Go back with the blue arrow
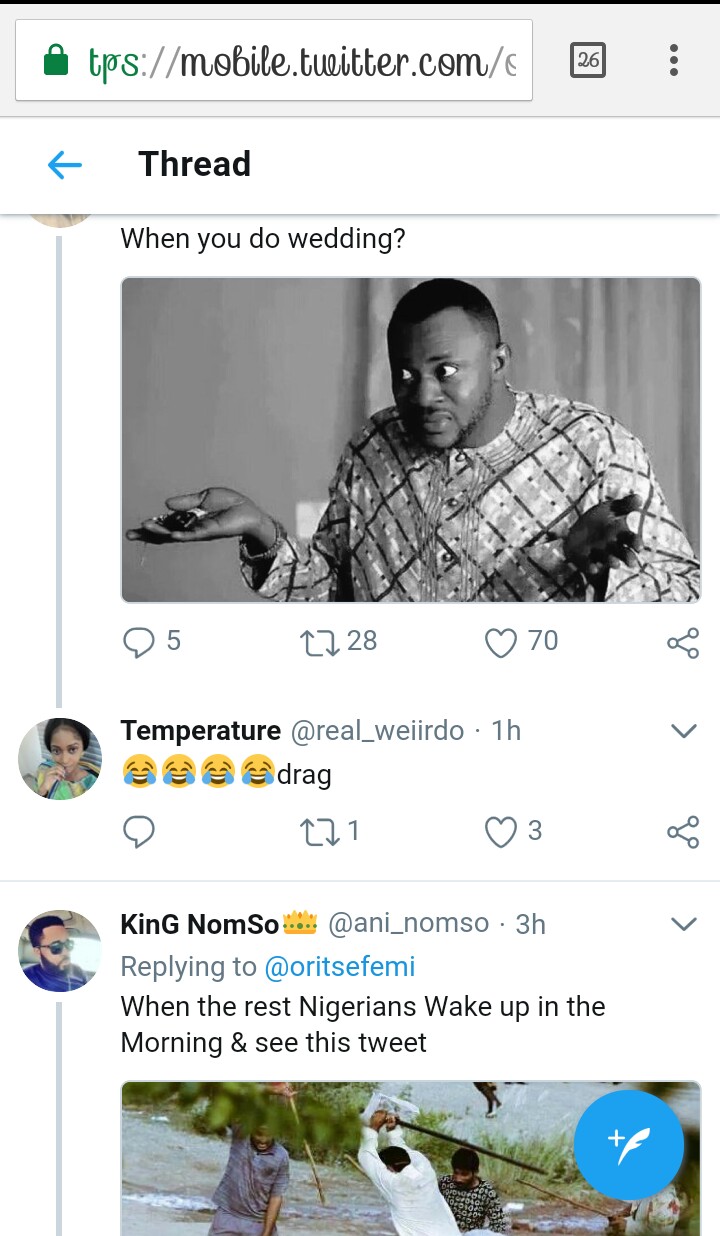Image resolution: width=720 pixels, height=1236 pixels. (x=65, y=165)
